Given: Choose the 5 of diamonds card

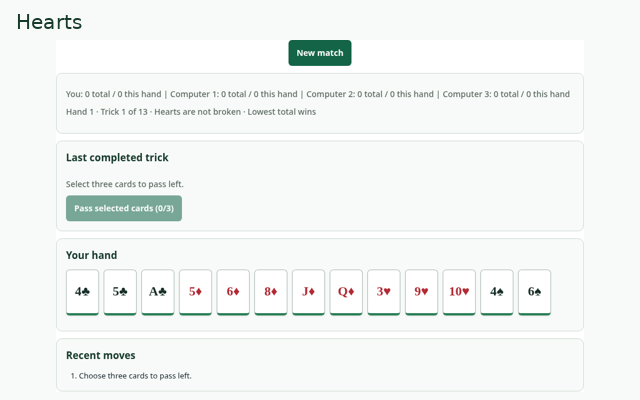Looking at the screenshot, I should tap(196, 292).
